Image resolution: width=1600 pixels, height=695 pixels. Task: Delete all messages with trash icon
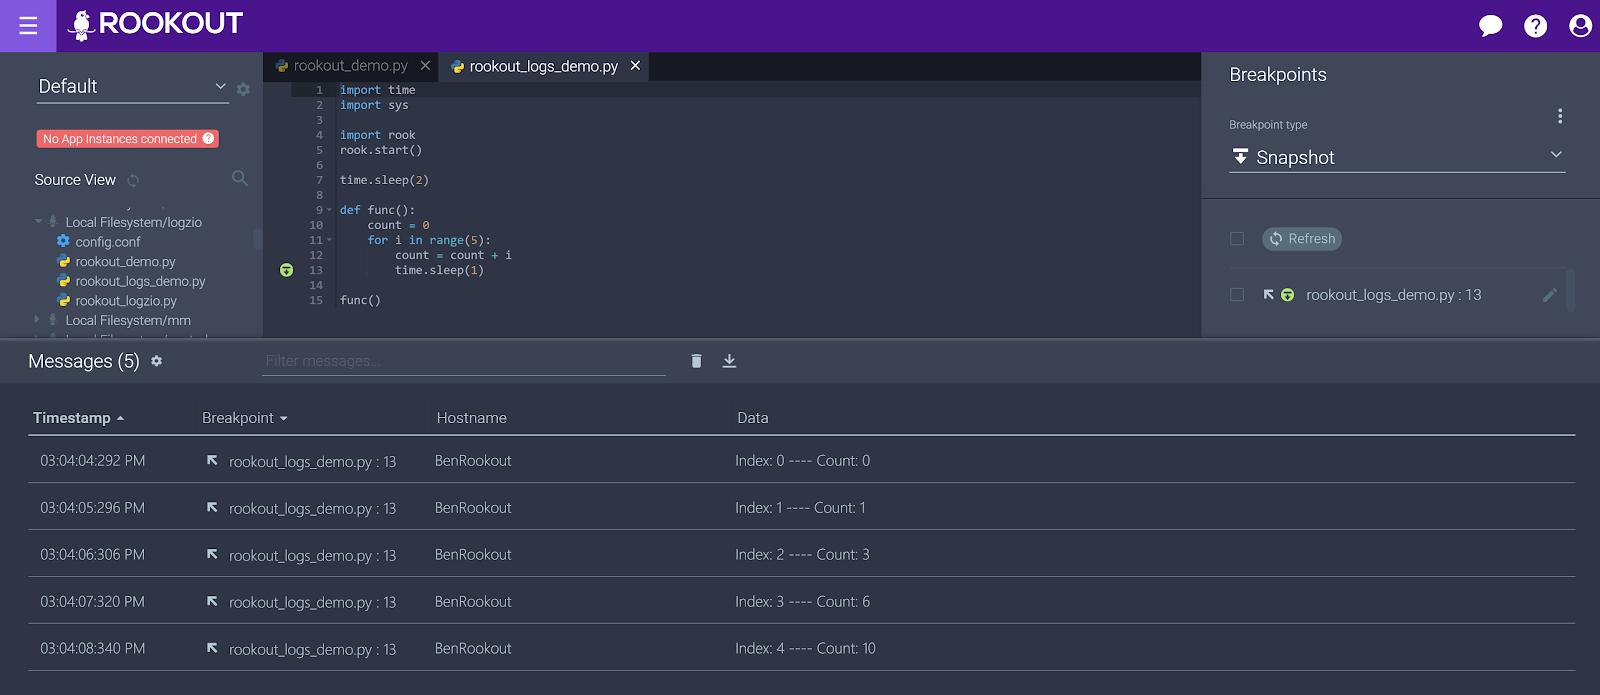[696, 361]
